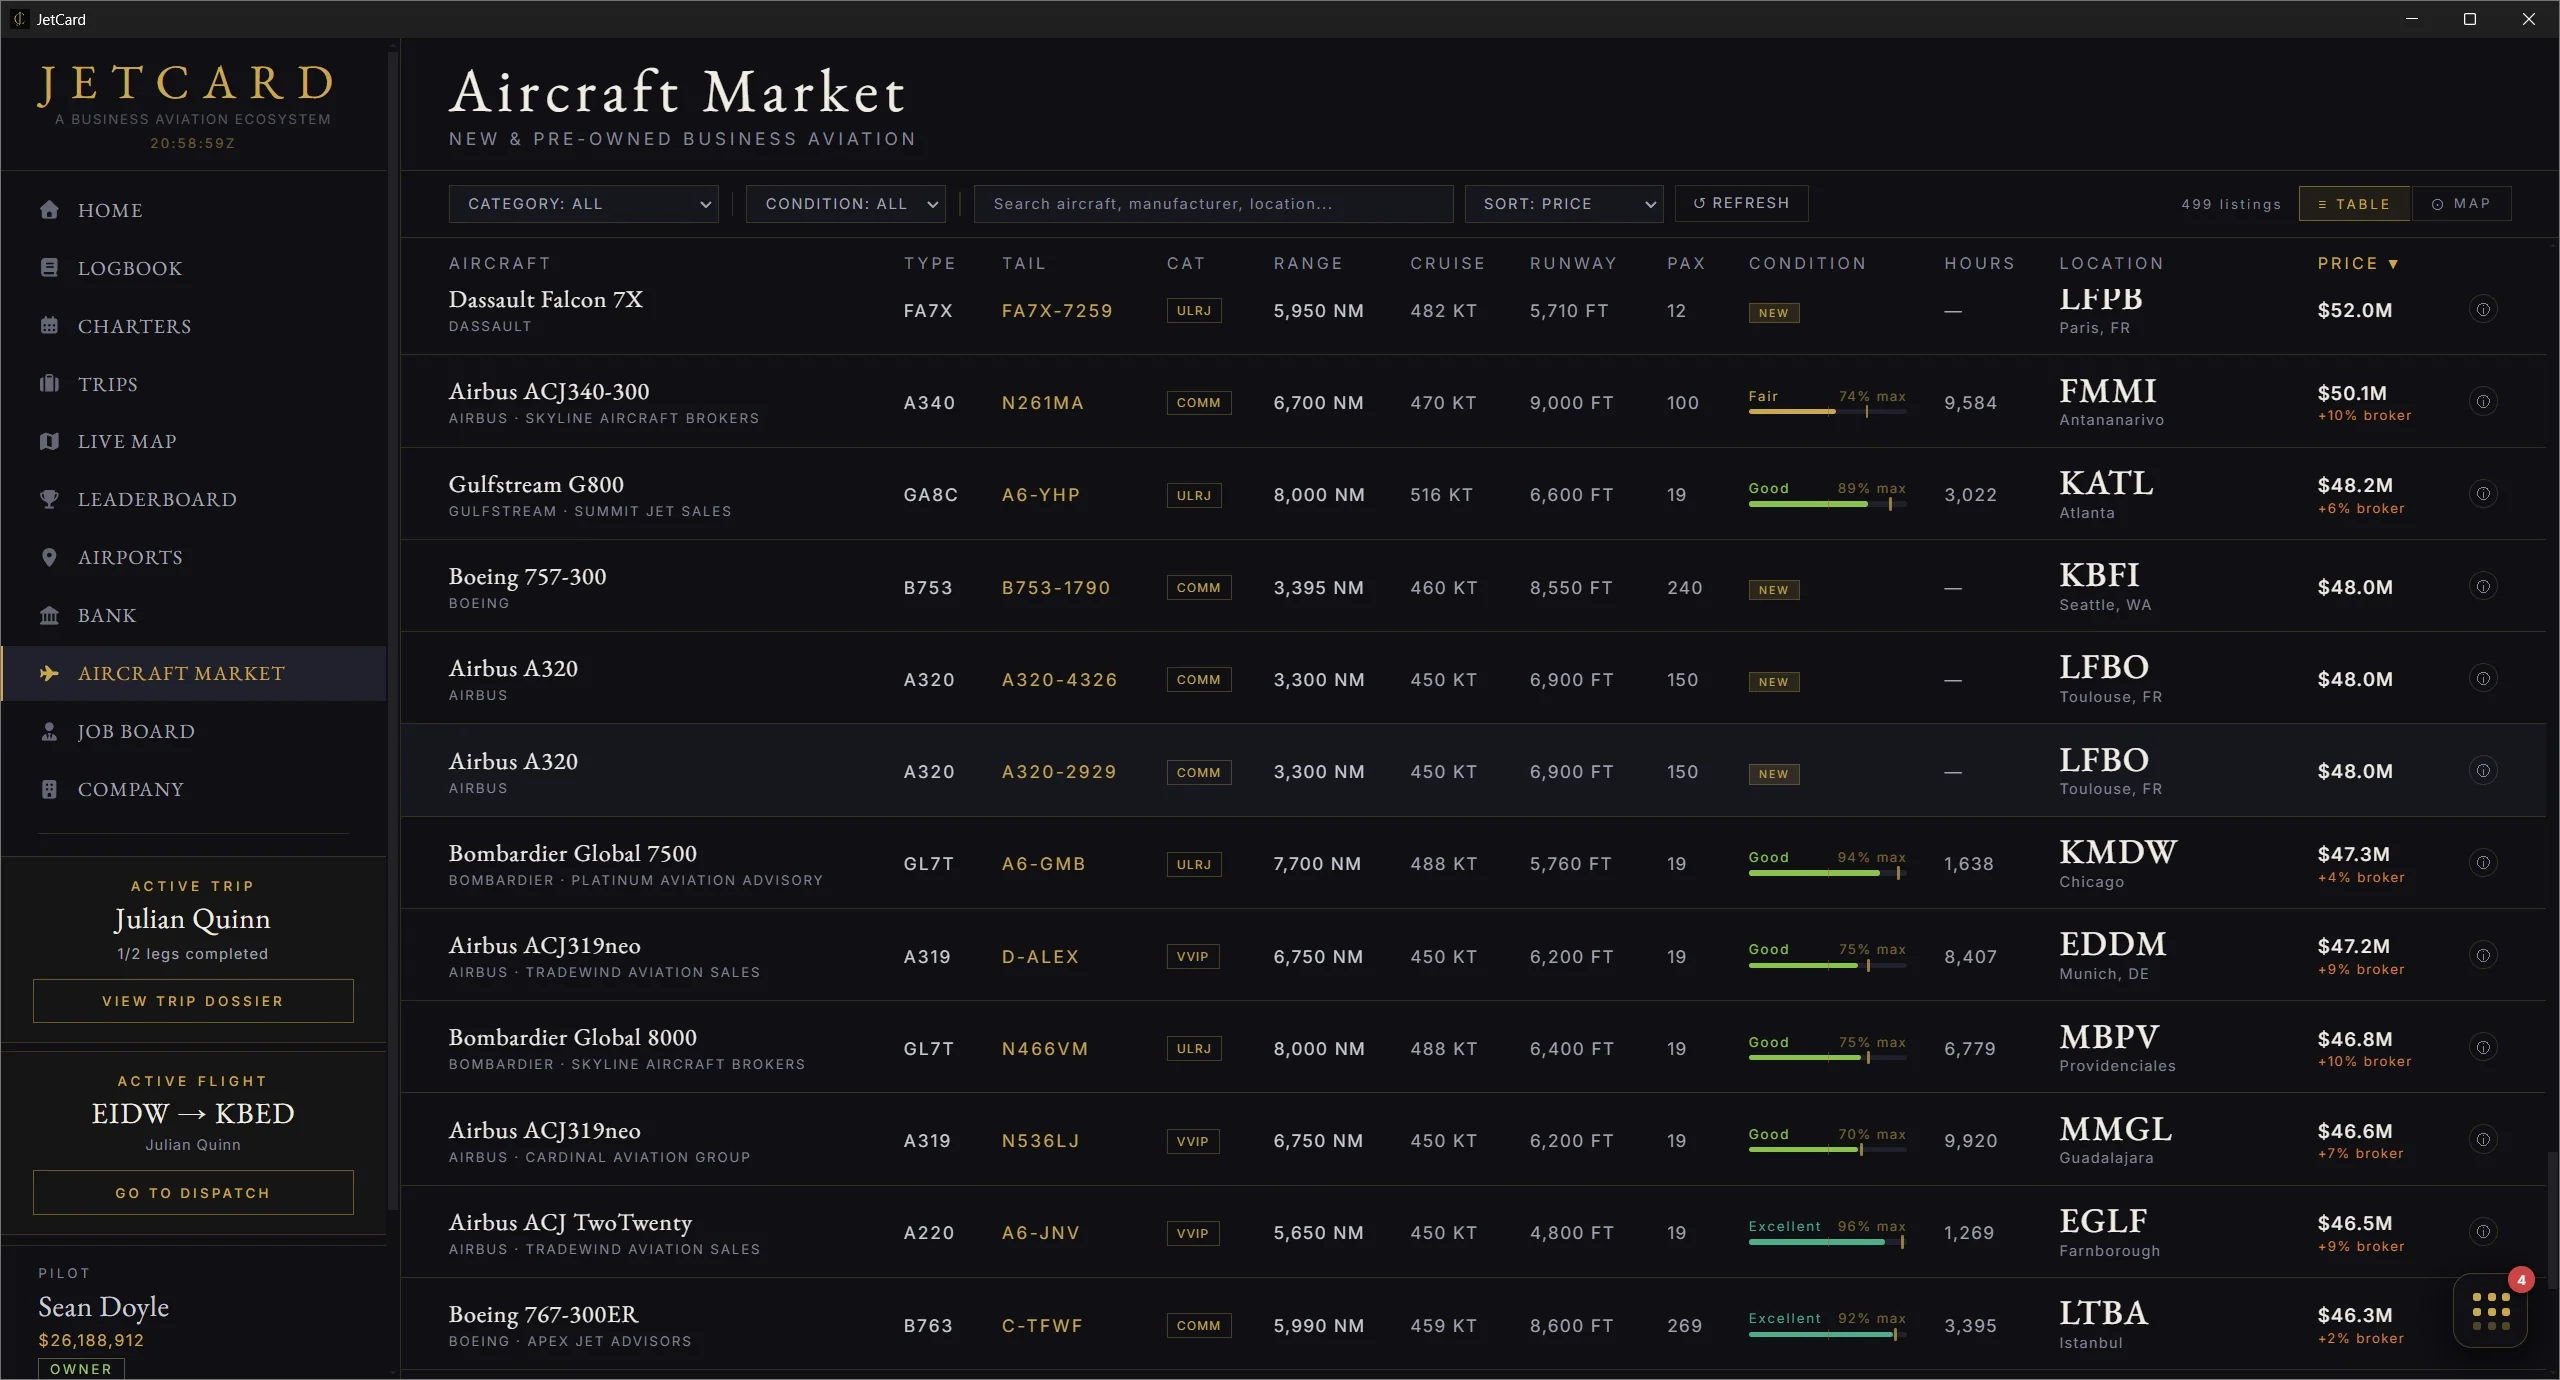
Task: Click the Boeing 767-300ER listing row
Action: (1473, 1325)
